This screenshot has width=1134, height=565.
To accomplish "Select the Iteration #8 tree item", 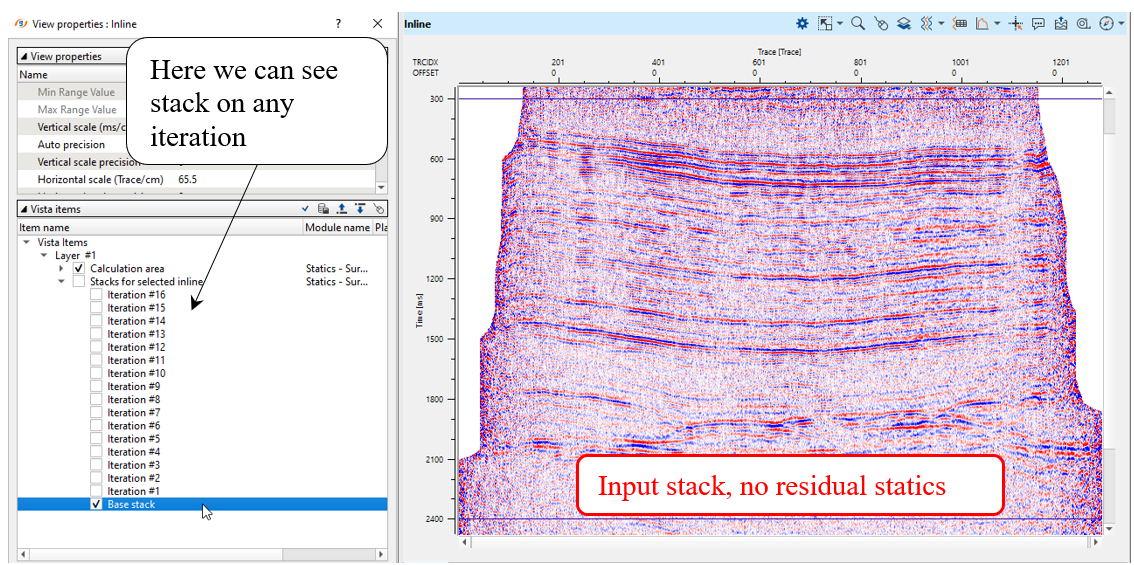I will point(134,400).
